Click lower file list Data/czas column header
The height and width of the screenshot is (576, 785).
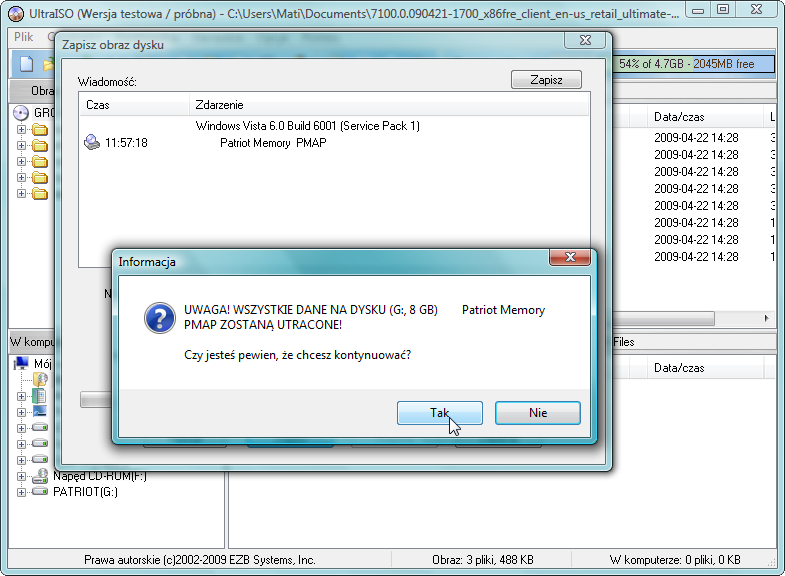coord(704,368)
